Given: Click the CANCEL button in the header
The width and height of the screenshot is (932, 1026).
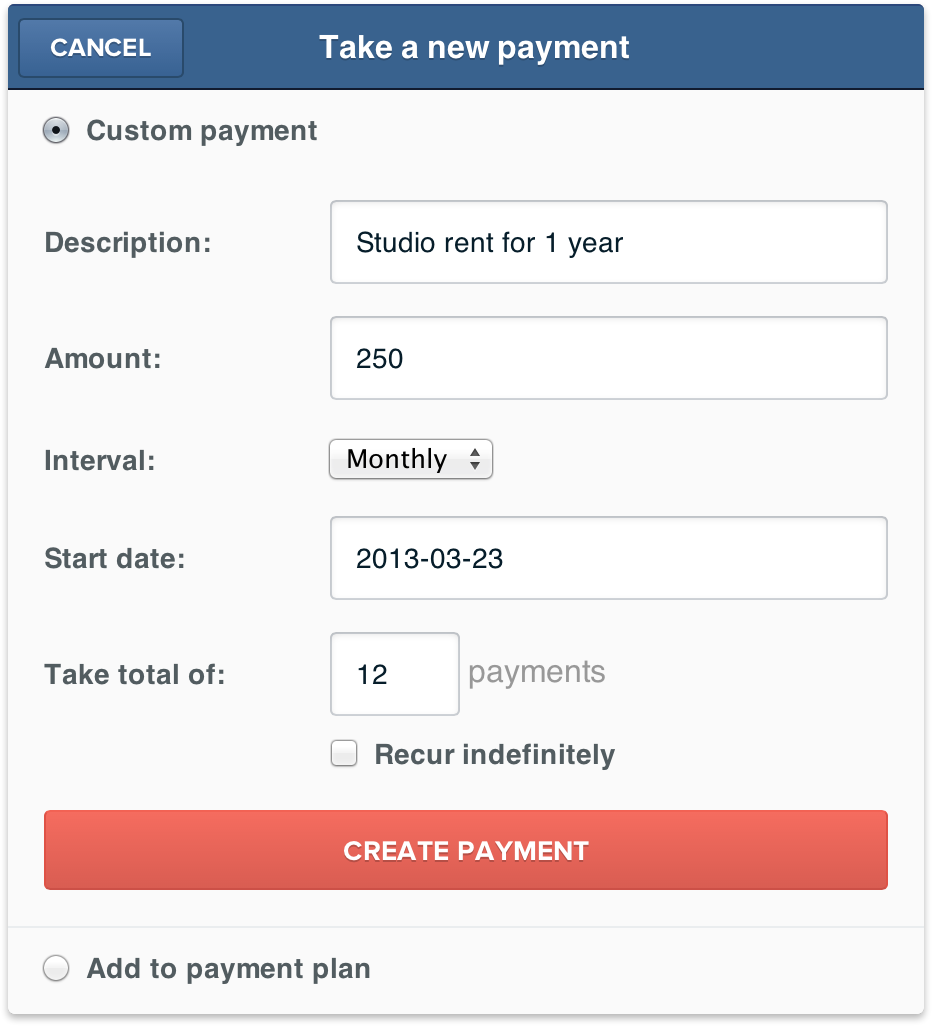Looking at the screenshot, I should pyautogui.click(x=101, y=48).
